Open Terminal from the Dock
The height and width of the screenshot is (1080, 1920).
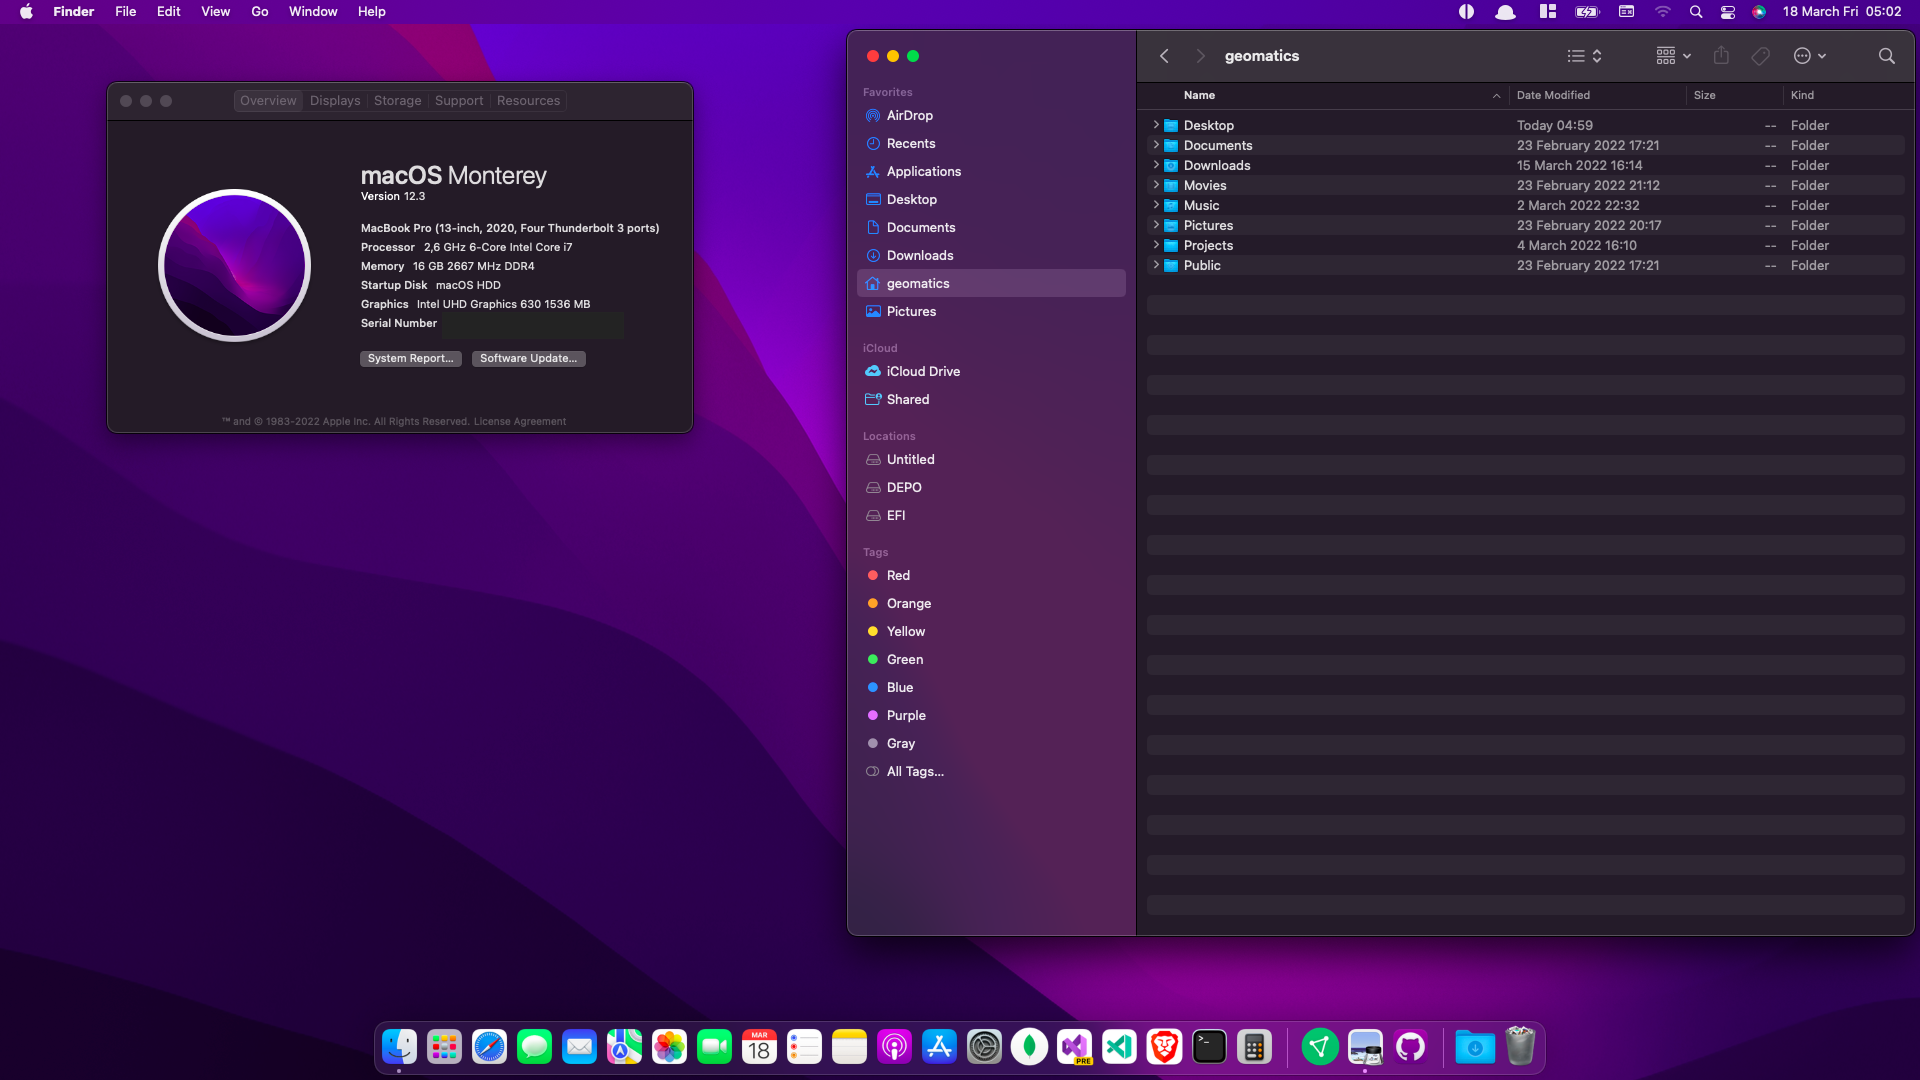(x=1209, y=1047)
